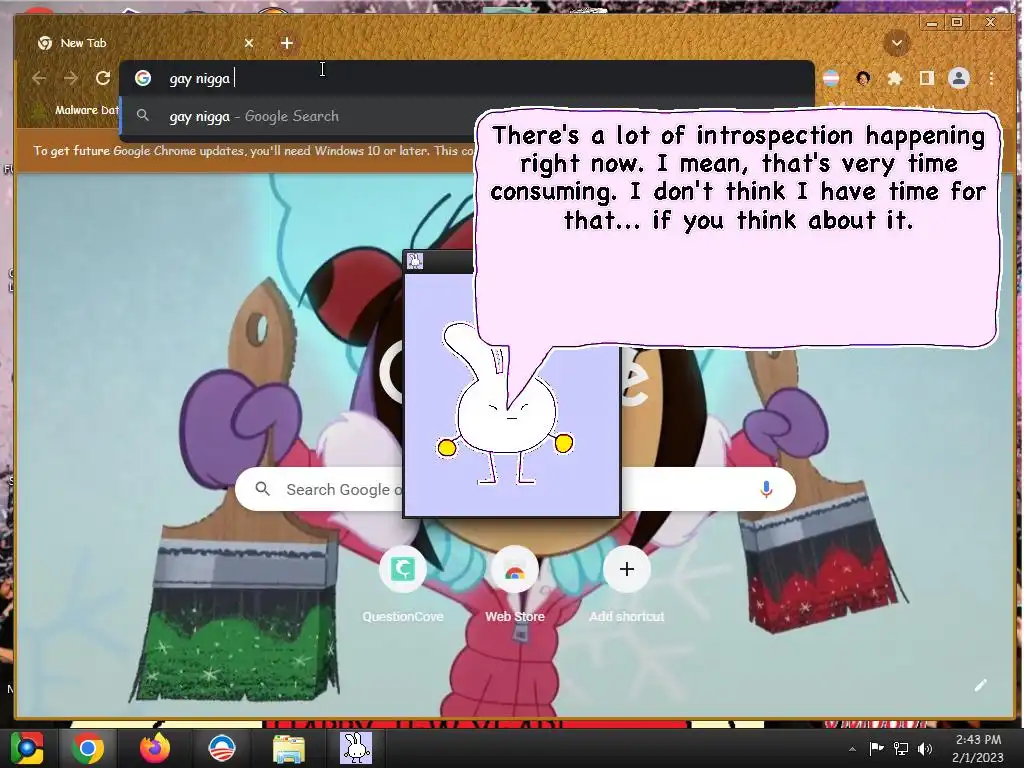Image resolution: width=1024 pixels, height=768 pixels.
Task: Click the Chrome updates infobar message
Action: tap(253, 151)
